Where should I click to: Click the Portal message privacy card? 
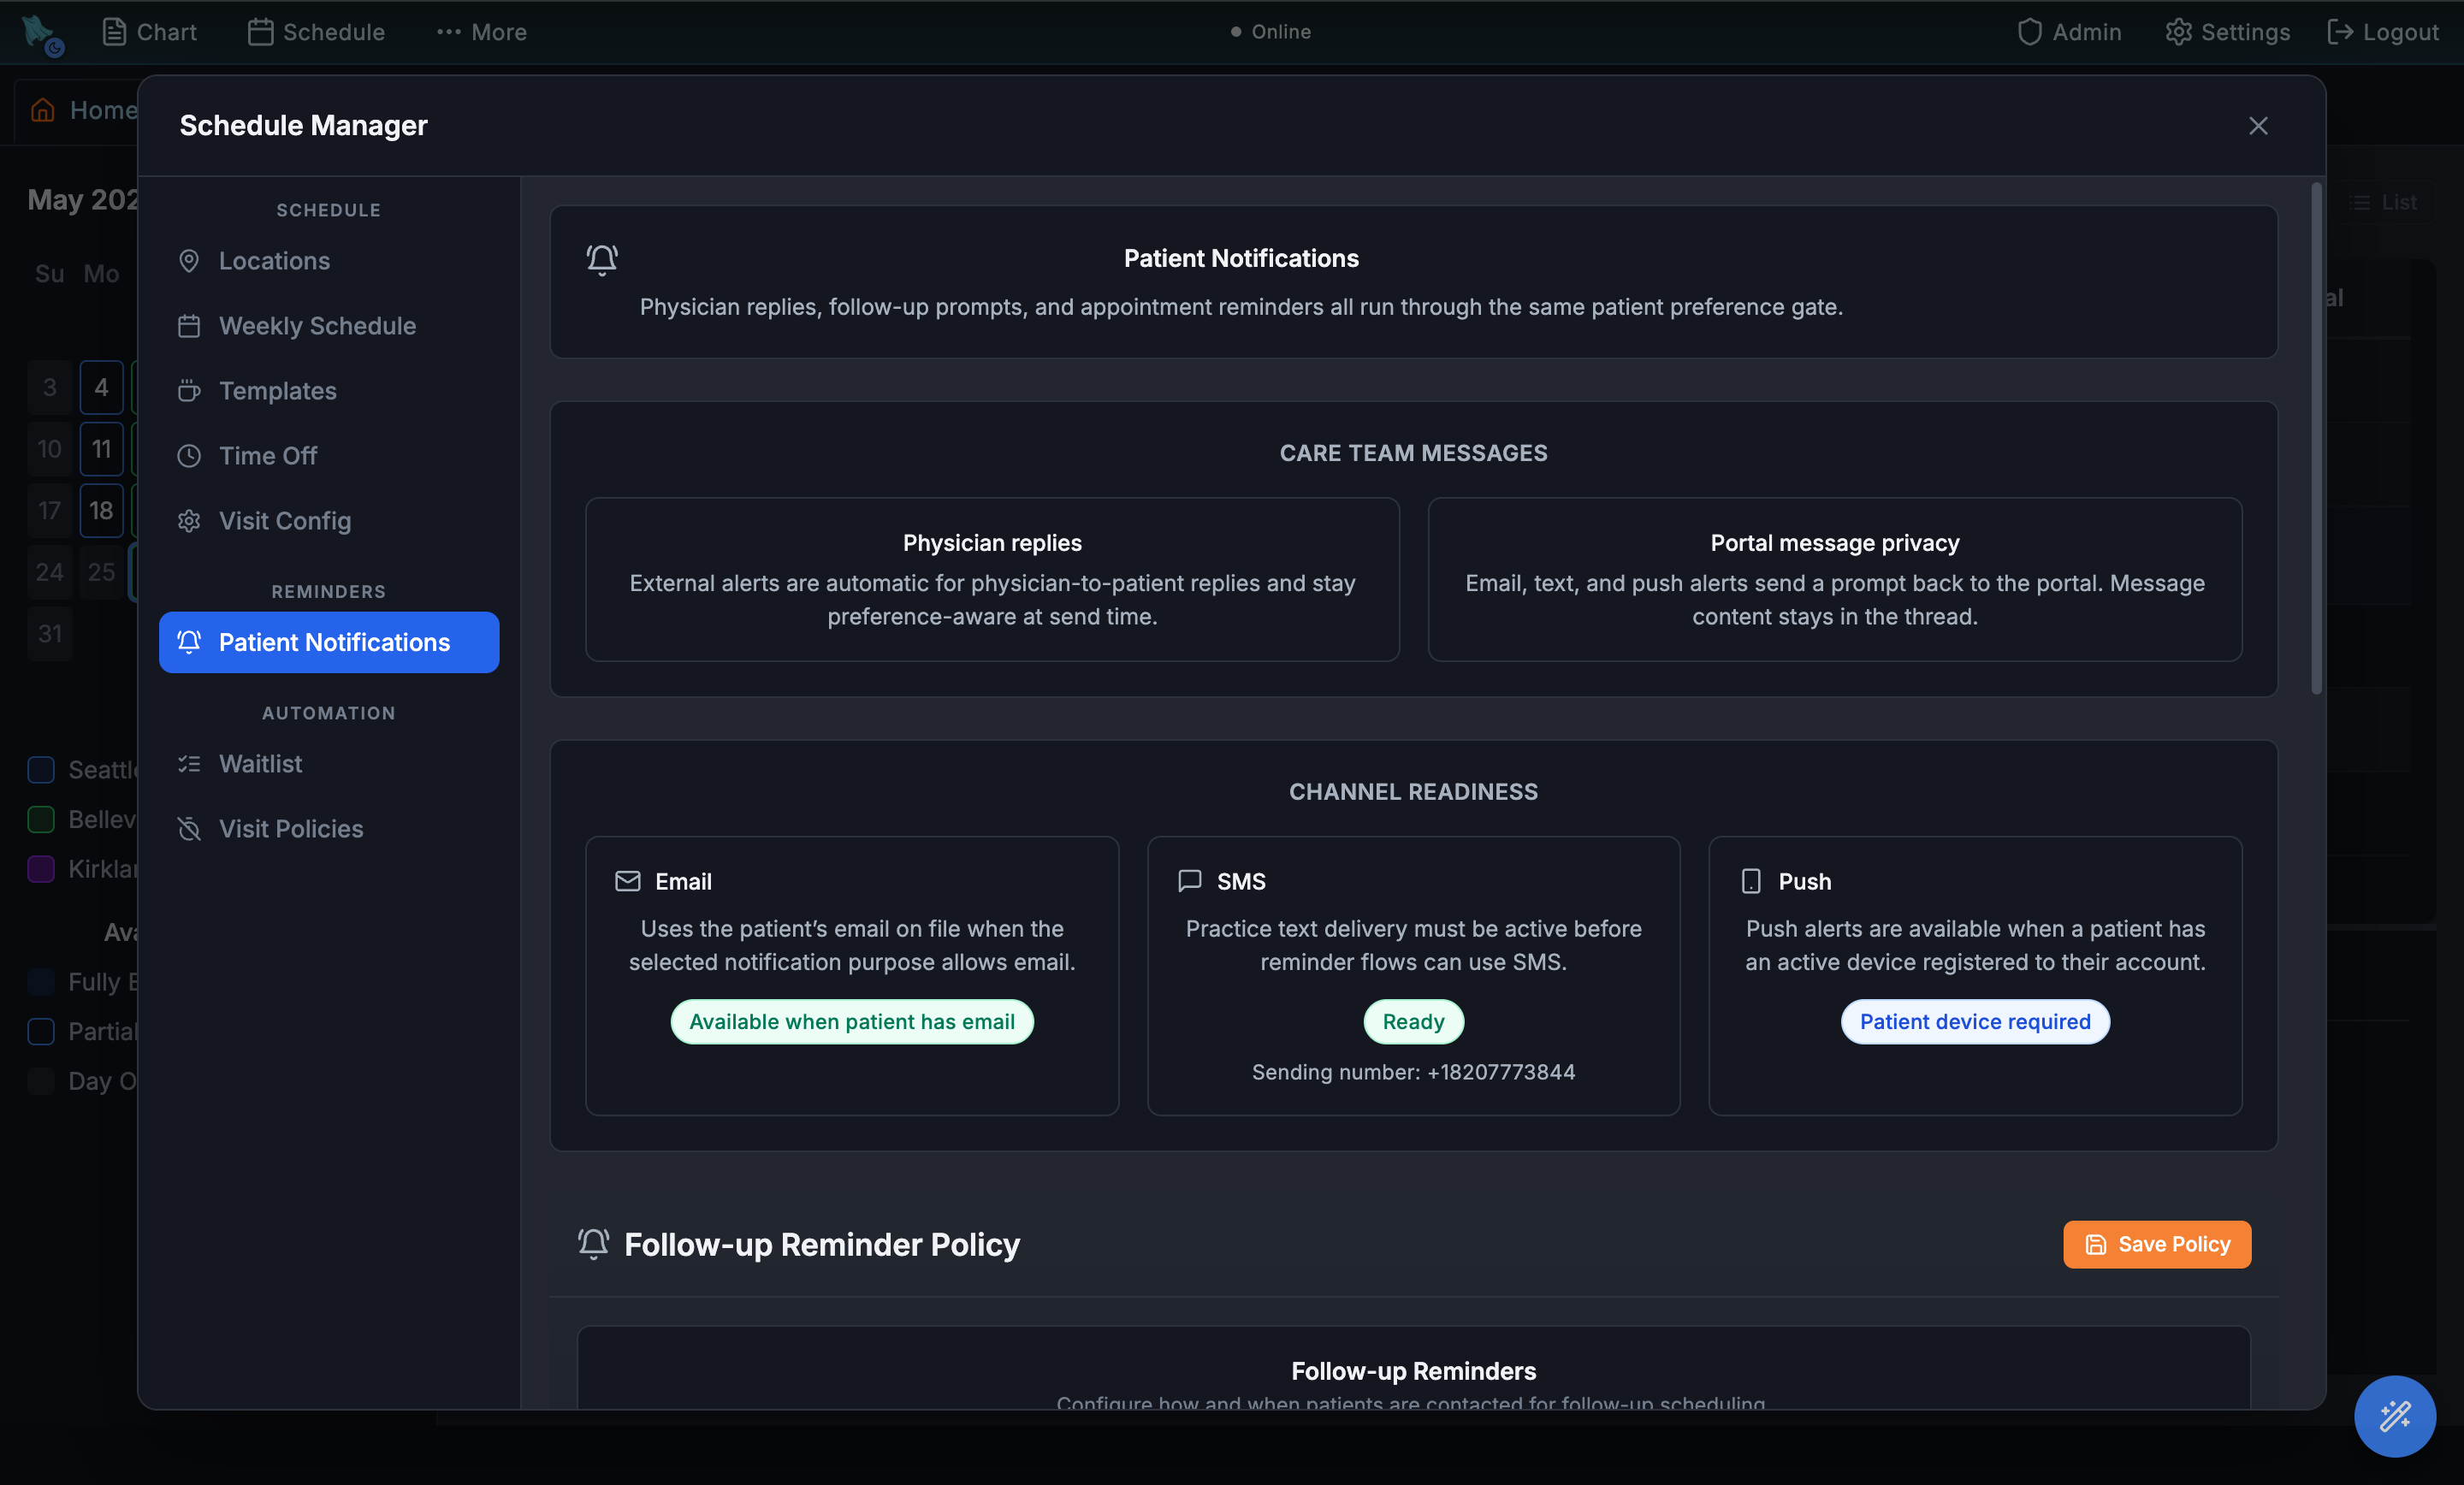tap(1834, 579)
